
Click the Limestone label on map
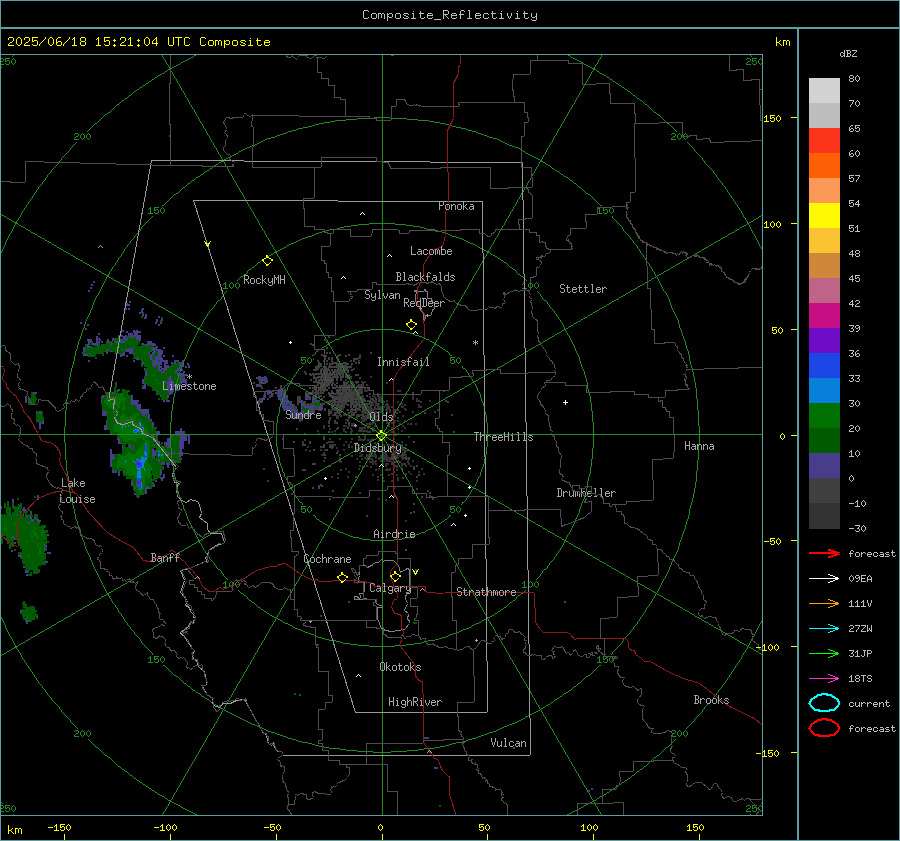point(189,386)
